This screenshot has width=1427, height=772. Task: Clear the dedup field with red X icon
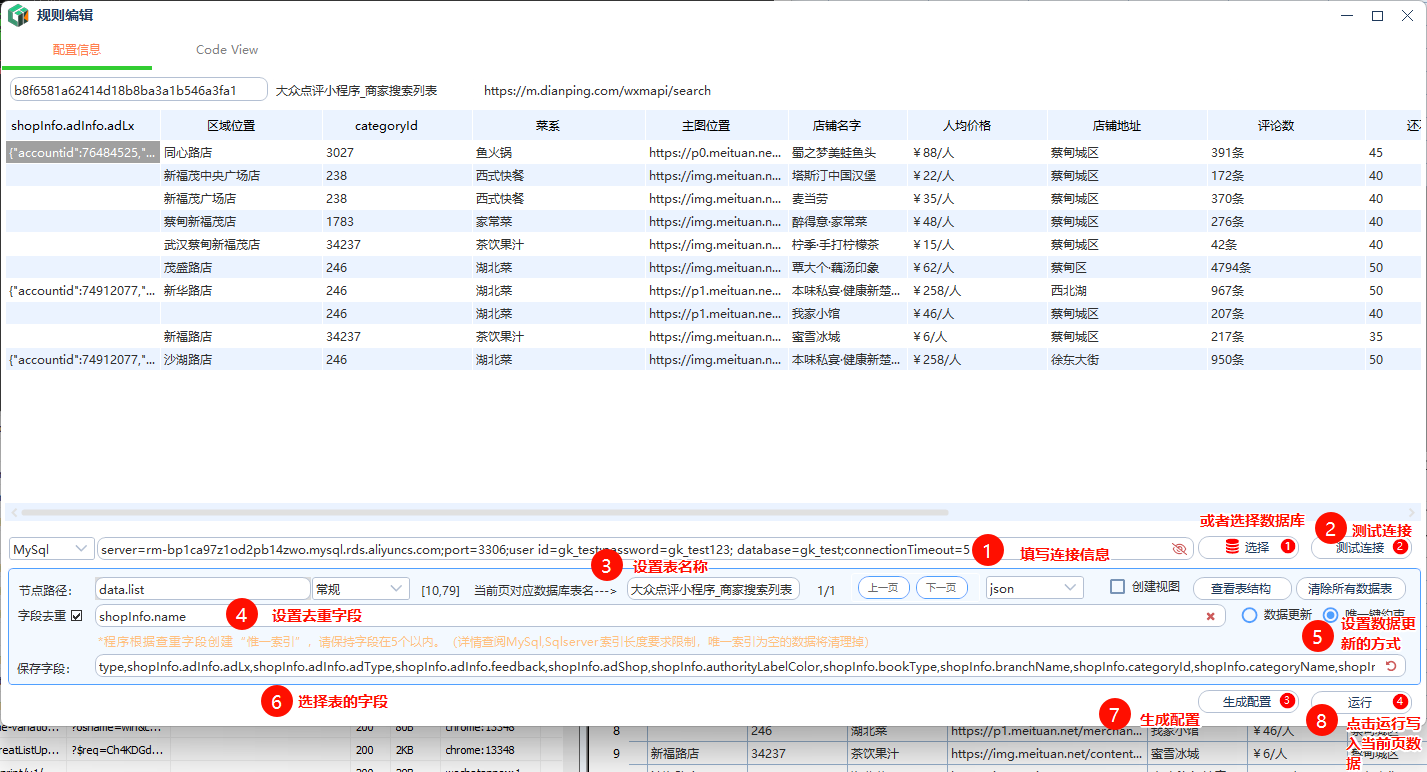pyautogui.click(x=1210, y=616)
